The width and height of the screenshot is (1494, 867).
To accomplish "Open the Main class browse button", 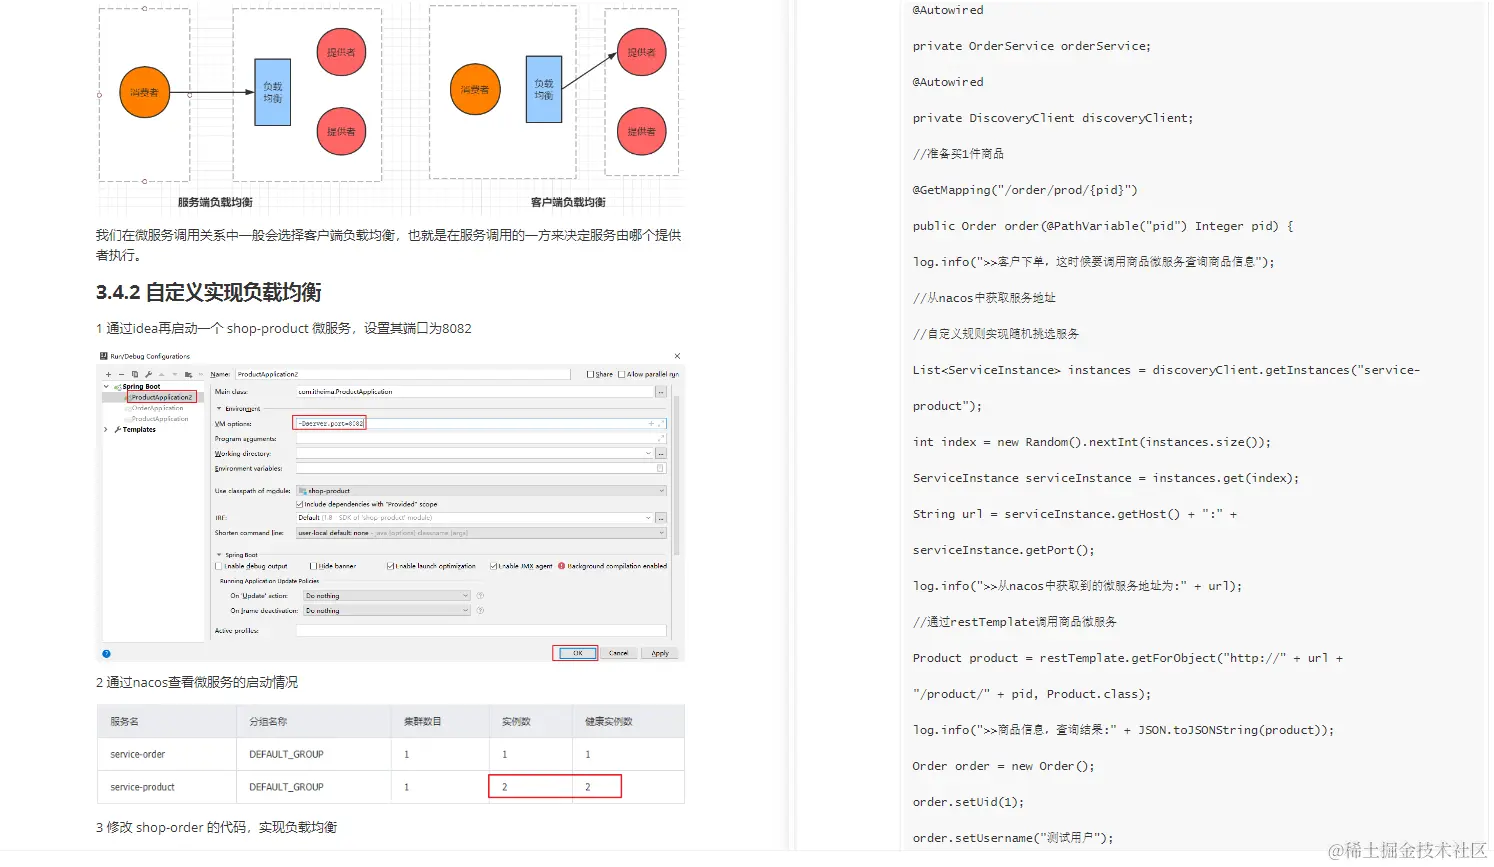I will click(x=661, y=391).
